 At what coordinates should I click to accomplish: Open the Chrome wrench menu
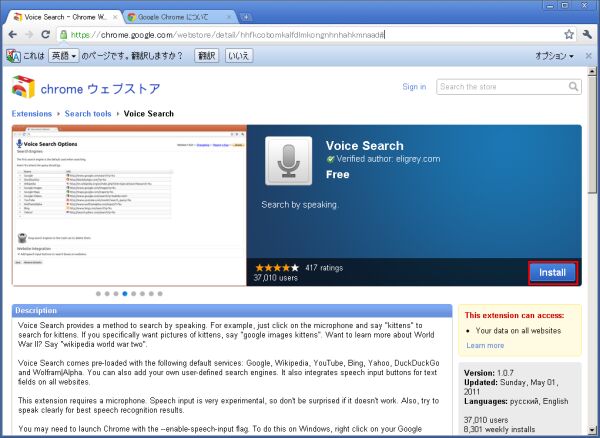point(587,34)
